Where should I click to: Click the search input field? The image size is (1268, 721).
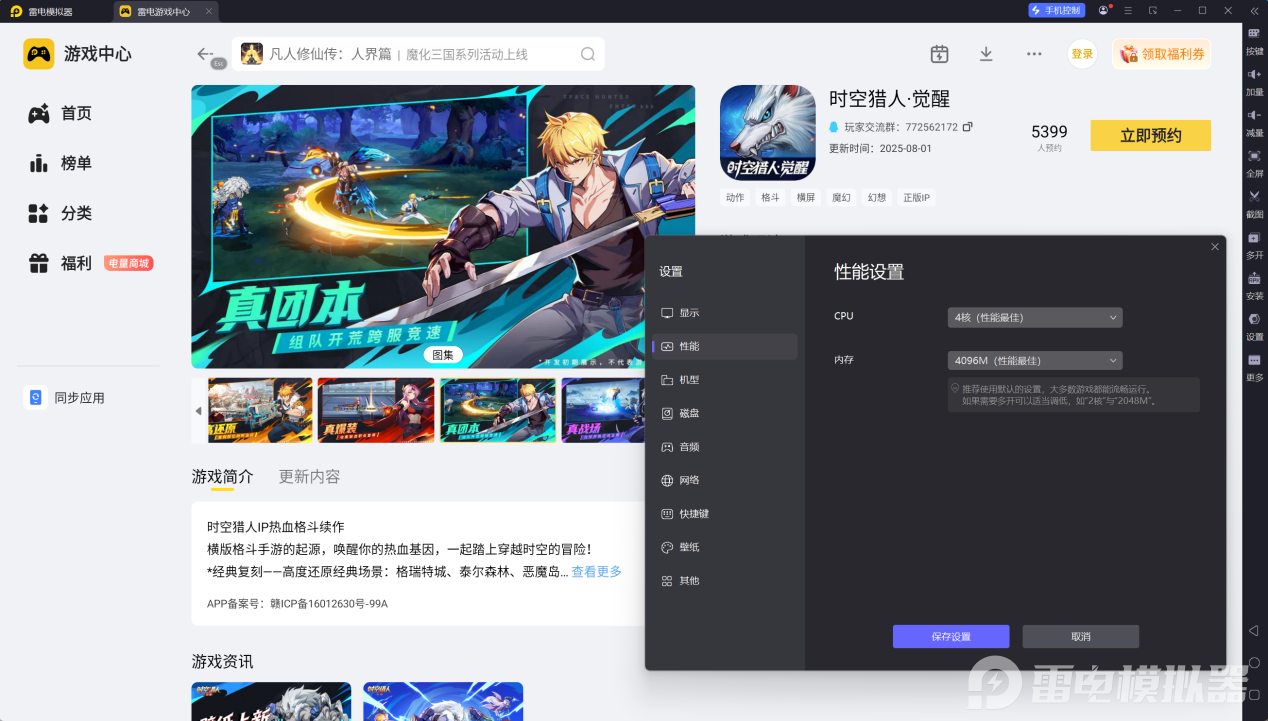[418, 54]
